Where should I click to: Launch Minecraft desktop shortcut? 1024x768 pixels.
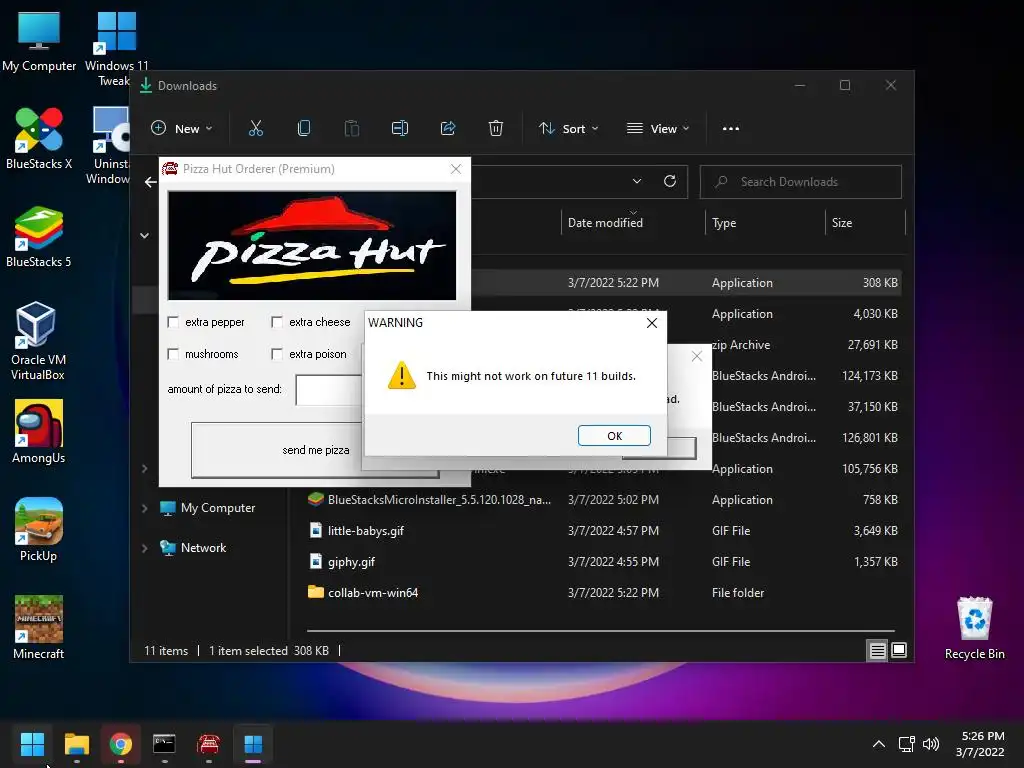(x=39, y=628)
